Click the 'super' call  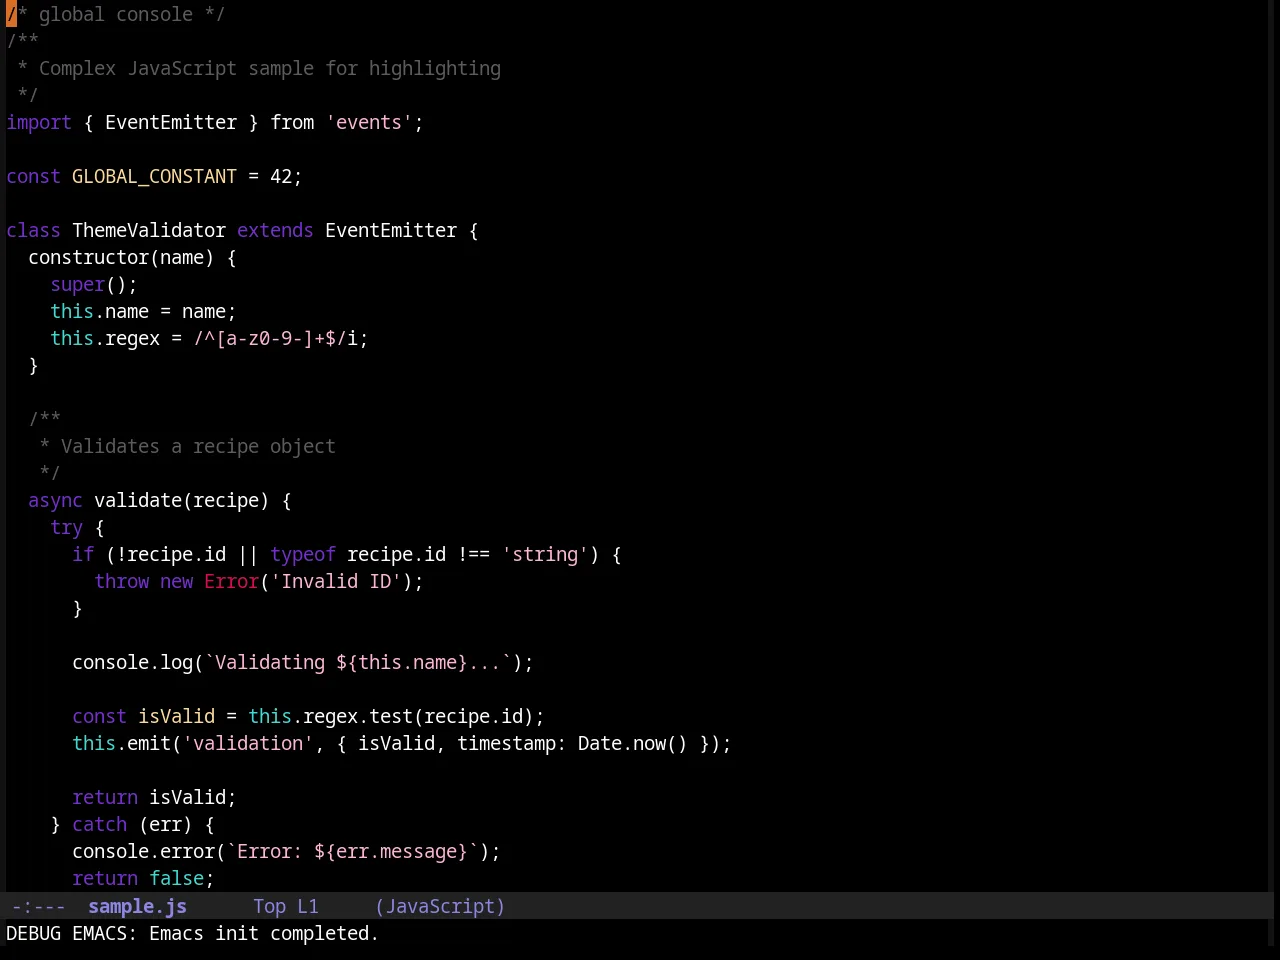point(77,284)
